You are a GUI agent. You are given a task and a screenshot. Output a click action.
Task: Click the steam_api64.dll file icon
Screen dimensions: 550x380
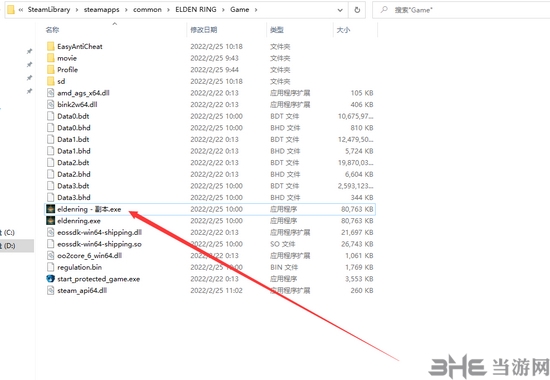pyautogui.click(x=51, y=290)
